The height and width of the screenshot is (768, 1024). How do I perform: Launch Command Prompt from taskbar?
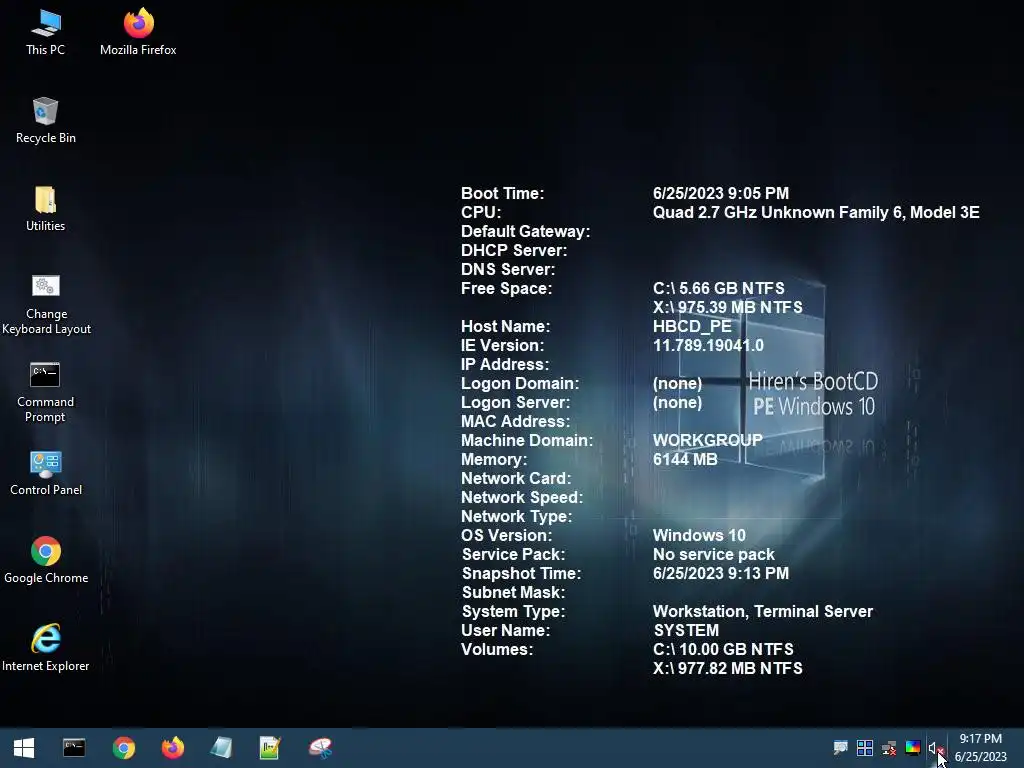point(74,748)
